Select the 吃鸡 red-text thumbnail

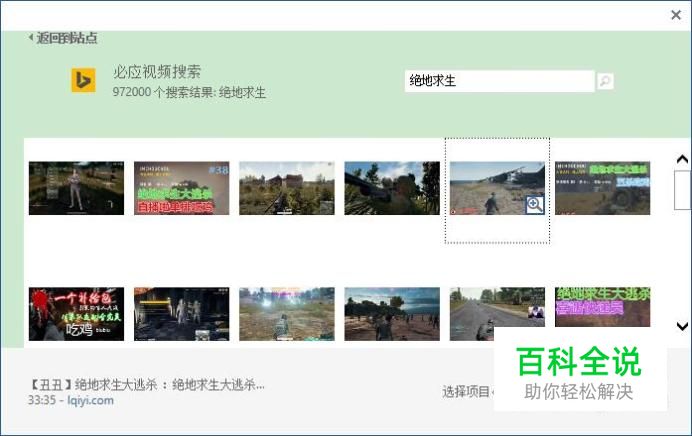click(76, 314)
